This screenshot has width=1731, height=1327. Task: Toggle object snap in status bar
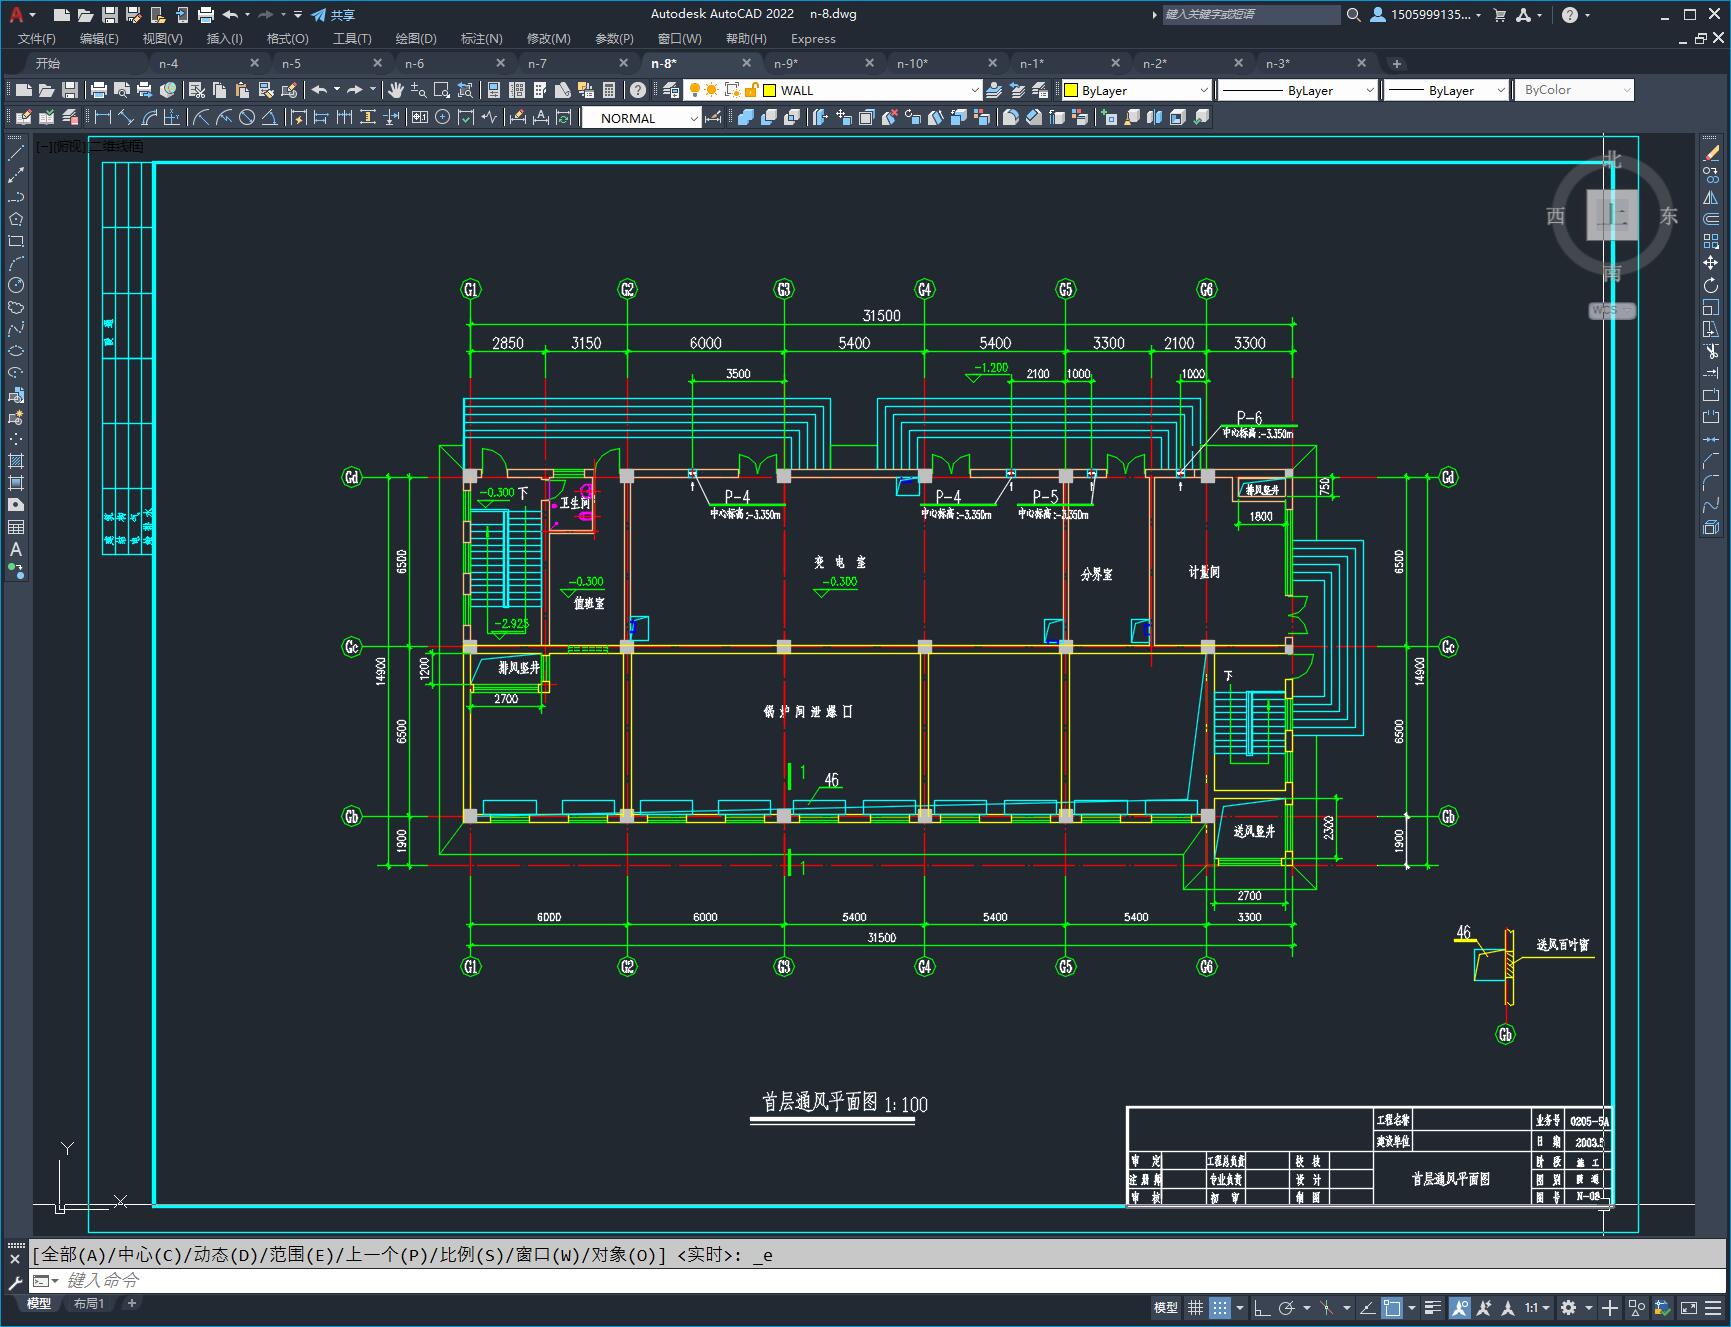coord(1392,1307)
